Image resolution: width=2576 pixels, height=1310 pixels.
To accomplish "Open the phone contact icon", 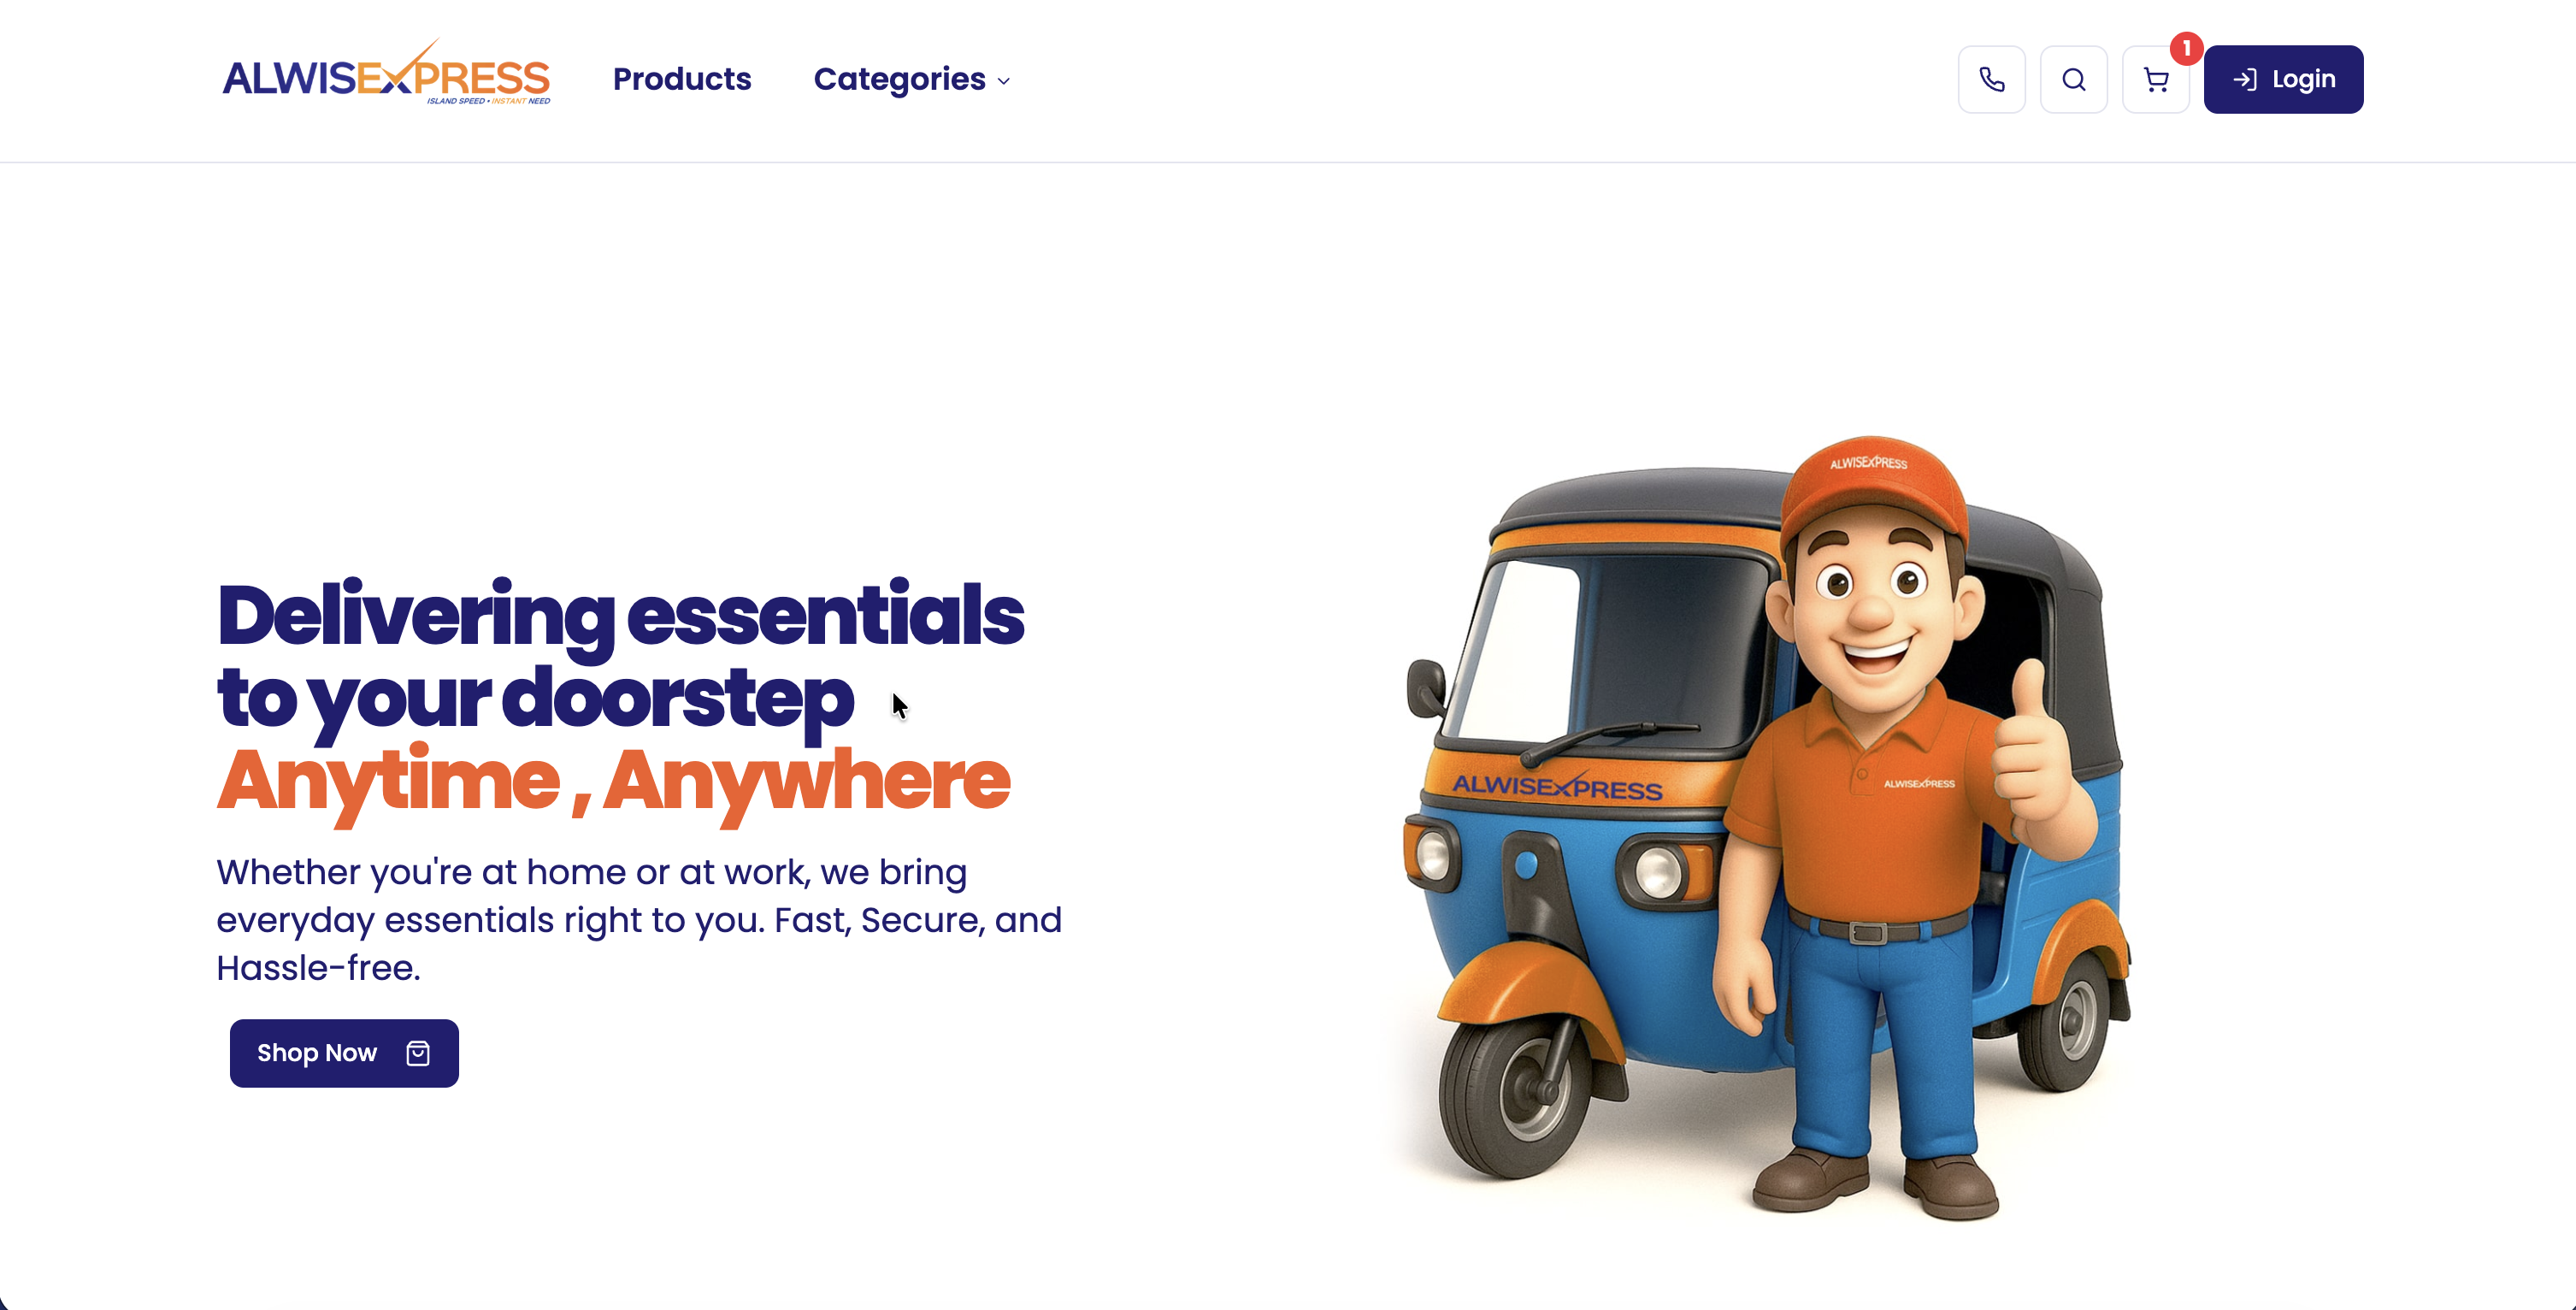I will [1991, 79].
